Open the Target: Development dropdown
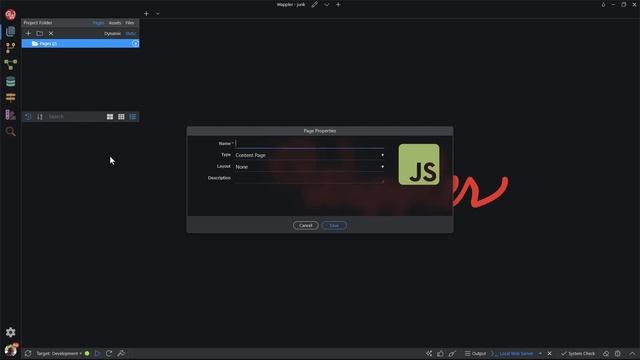Viewport: 640px width, 360px height. (59, 353)
